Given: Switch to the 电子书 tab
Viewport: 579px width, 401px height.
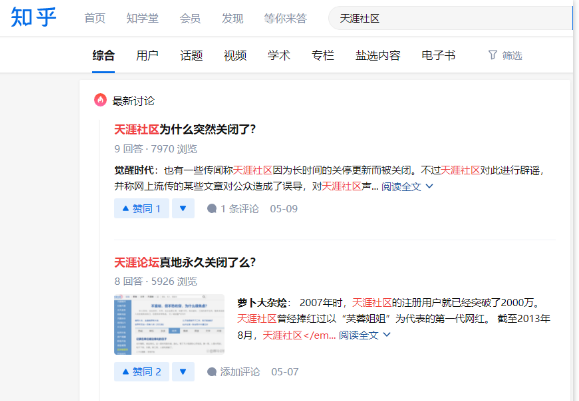Looking at the screenshot, I should pos(438,56).
